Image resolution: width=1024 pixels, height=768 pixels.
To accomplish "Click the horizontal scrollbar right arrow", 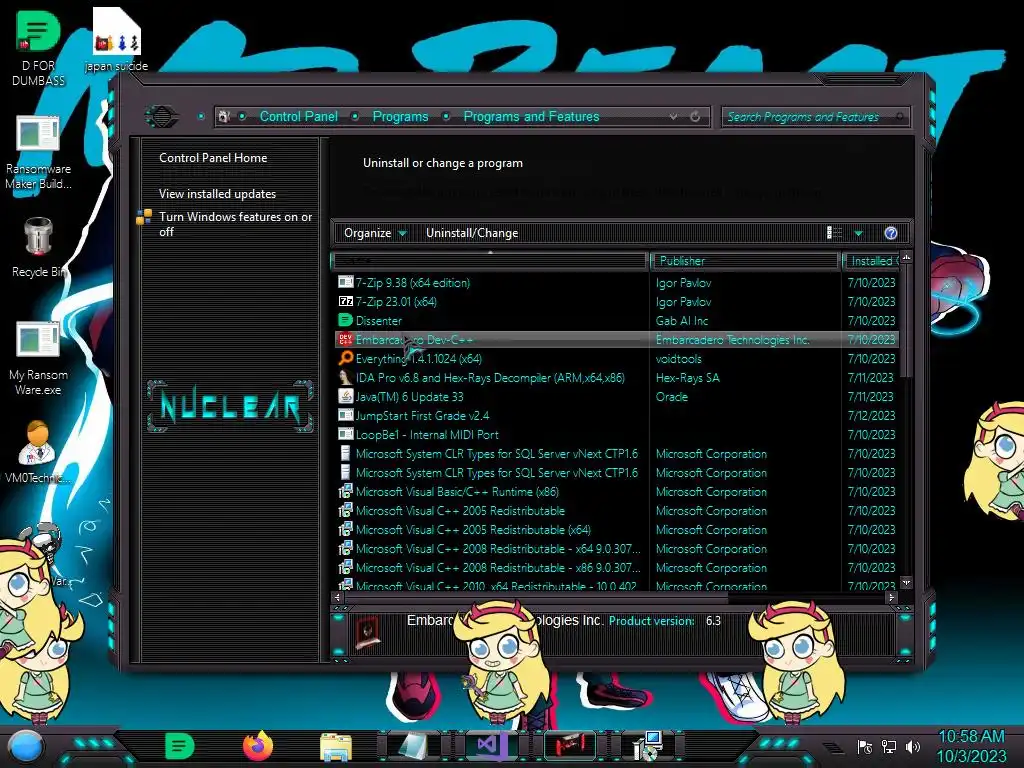I will 891,597.
